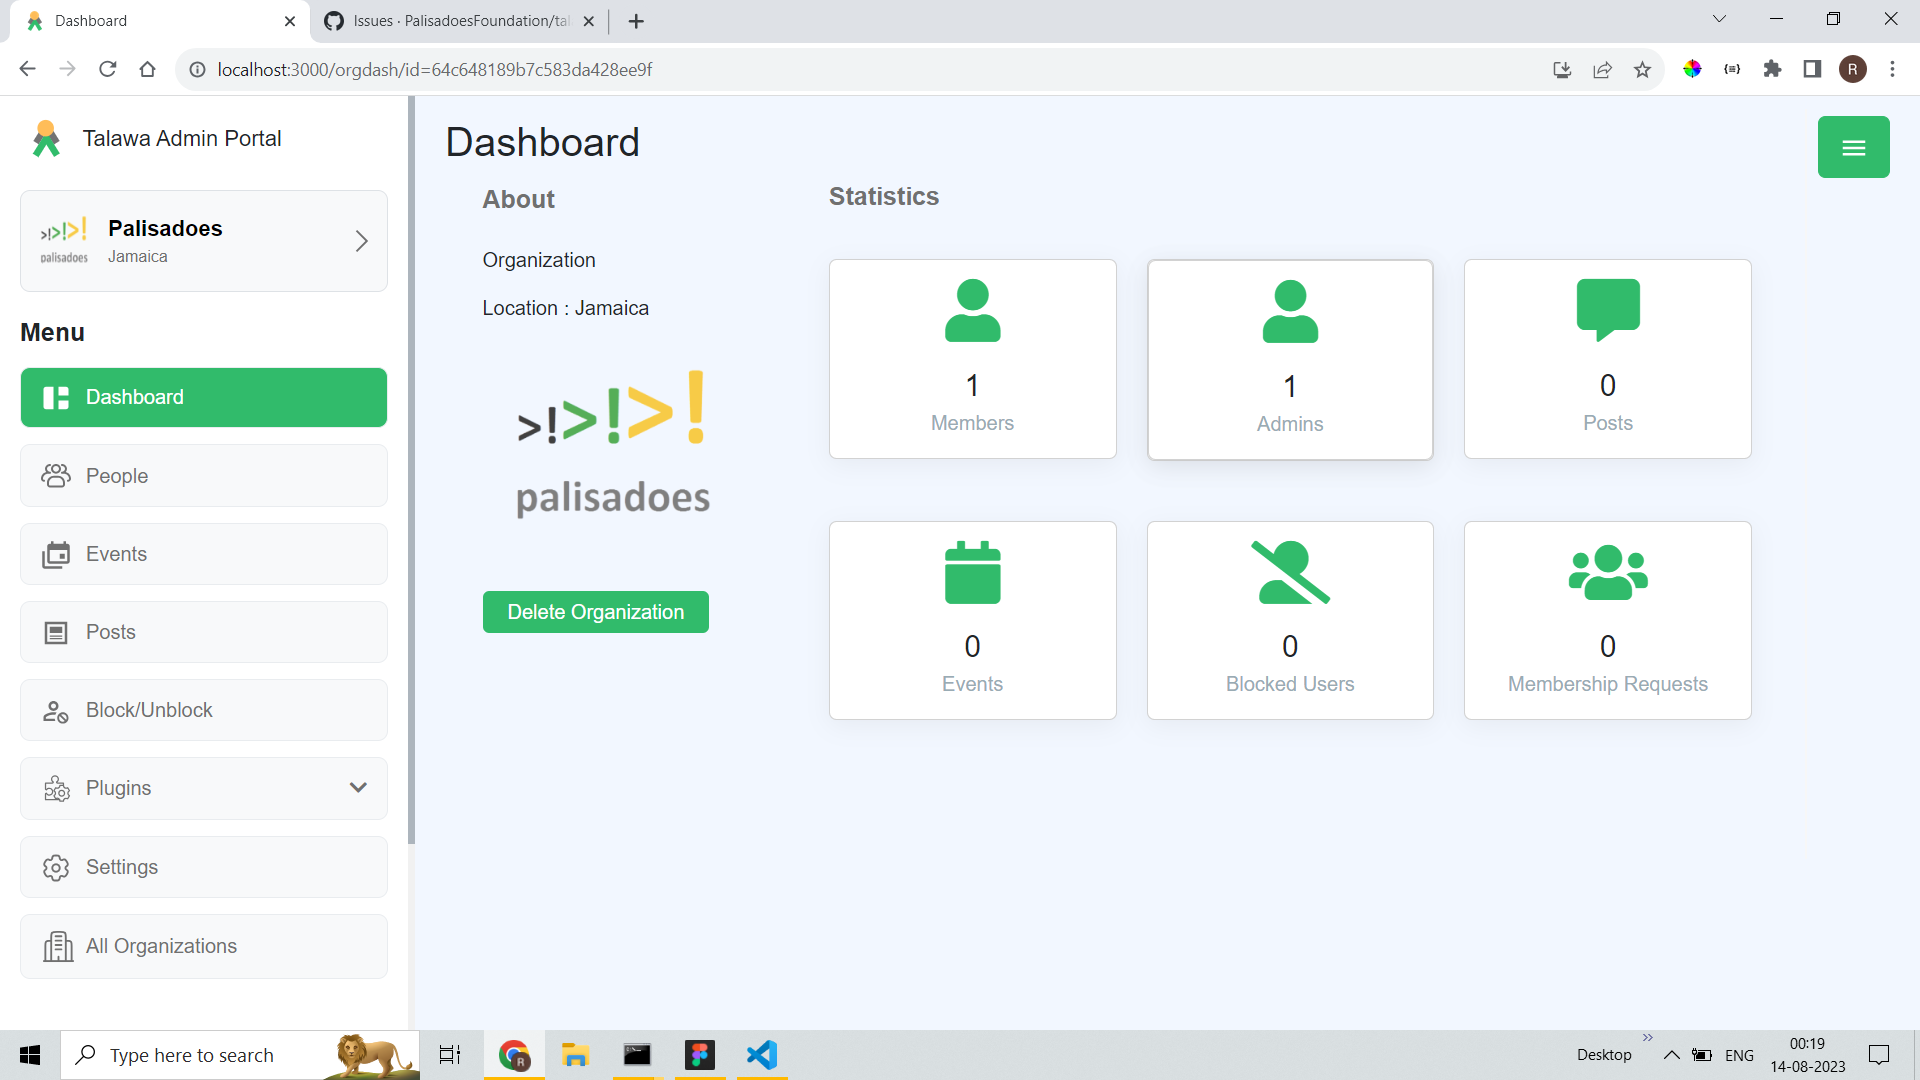Open Figma from the taskbar
Image resolution: width=1920 pixels, height=1080 pixels.
tap(700, 1055)
